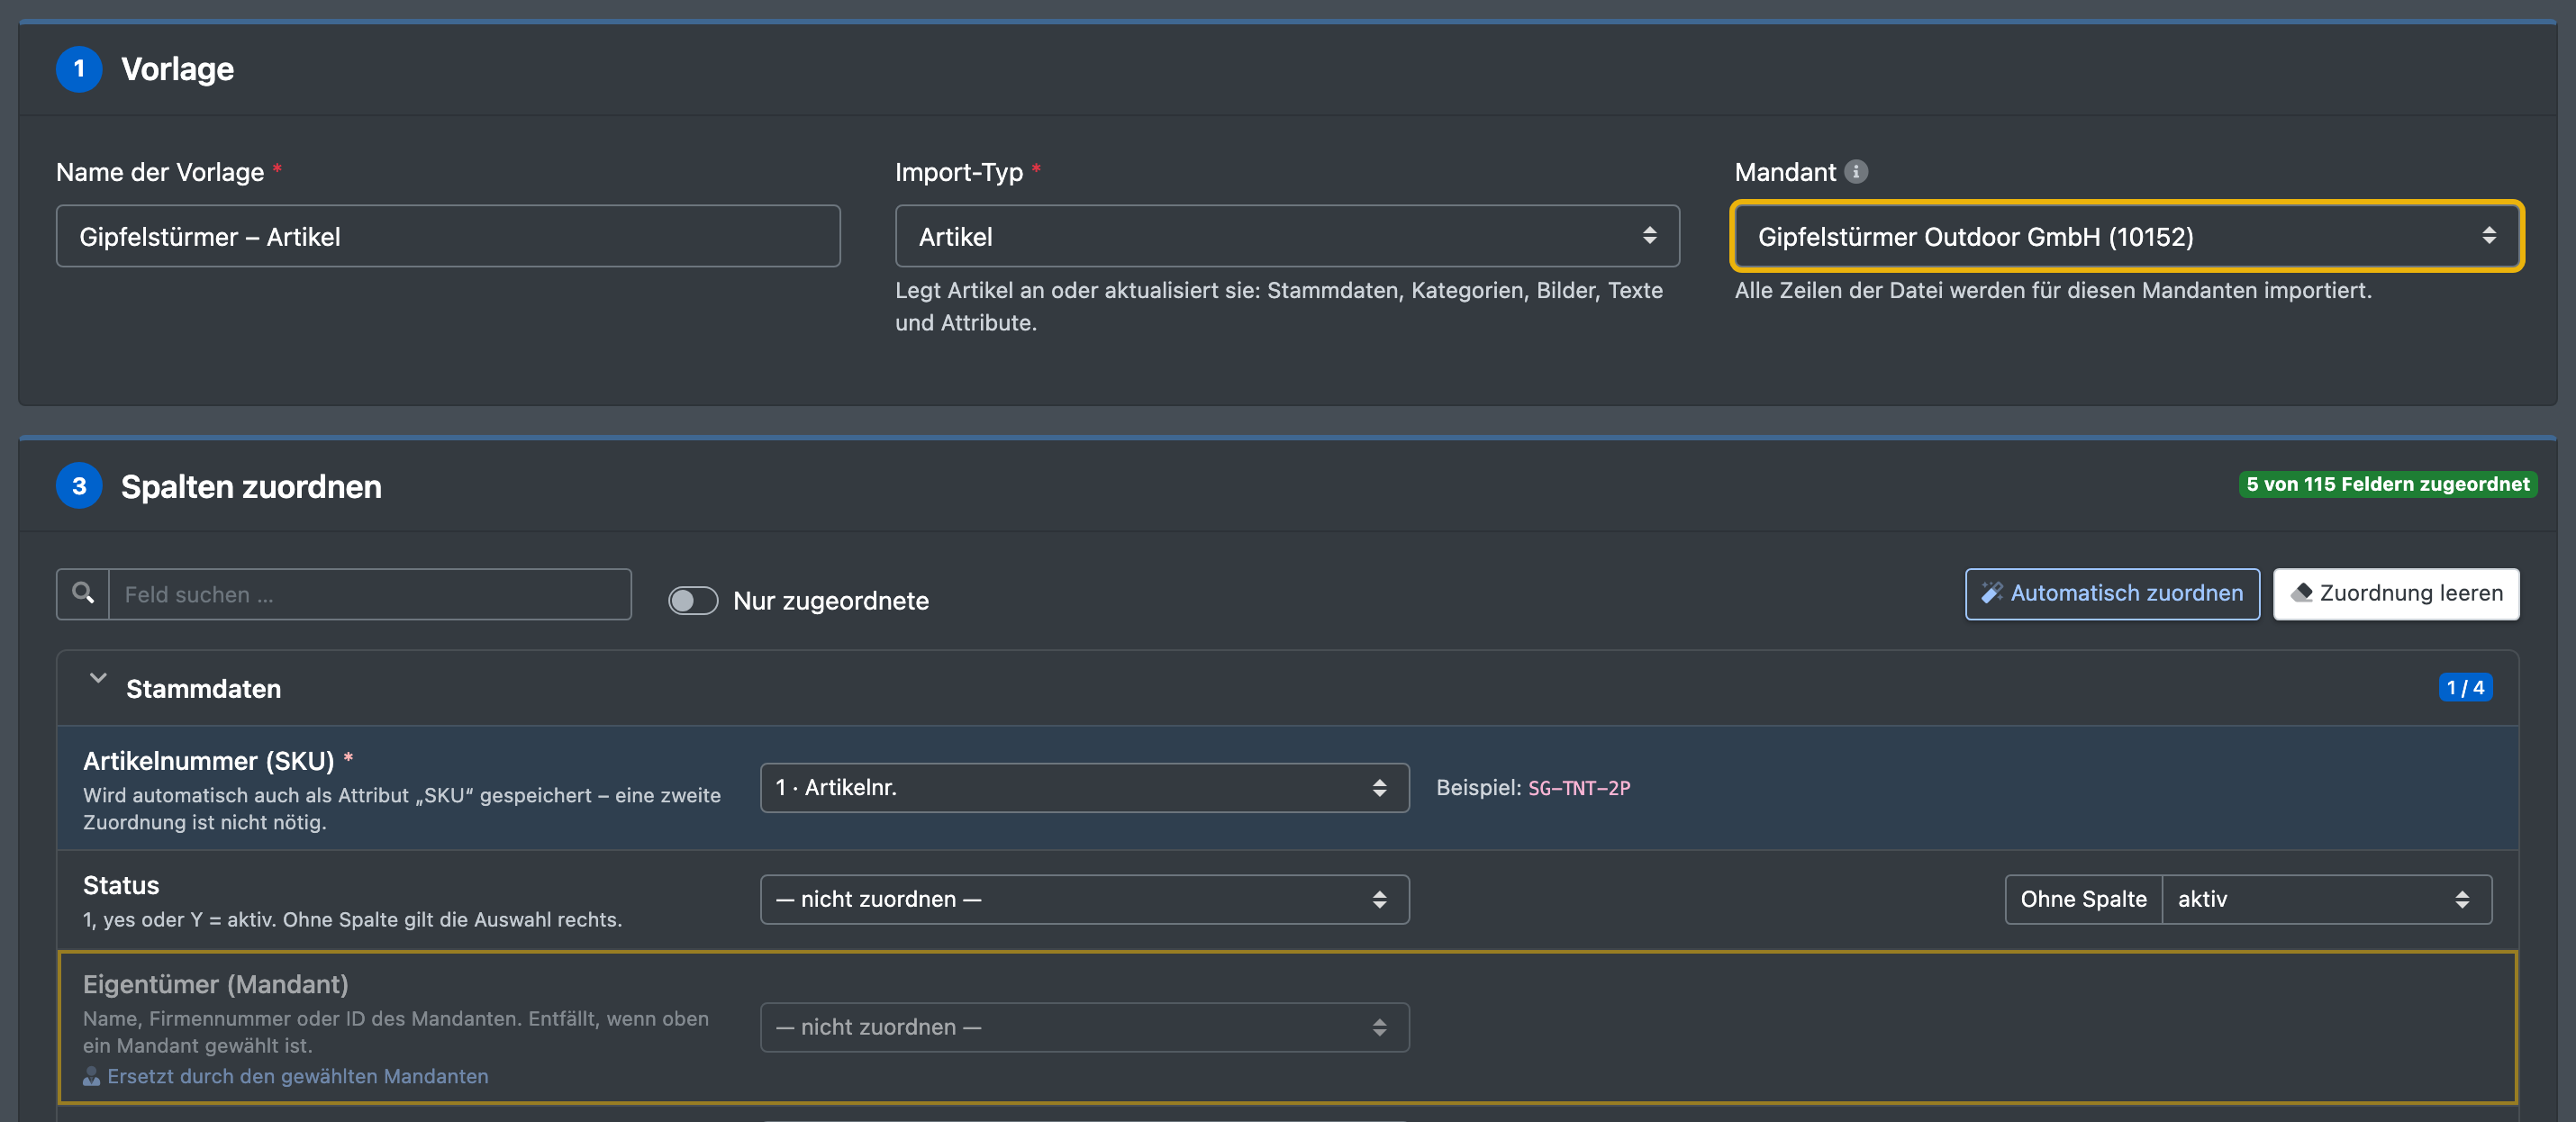Click the example value SG-TNT-2P
The width and height of the screenshot is (2576, 1122).
1579,788
